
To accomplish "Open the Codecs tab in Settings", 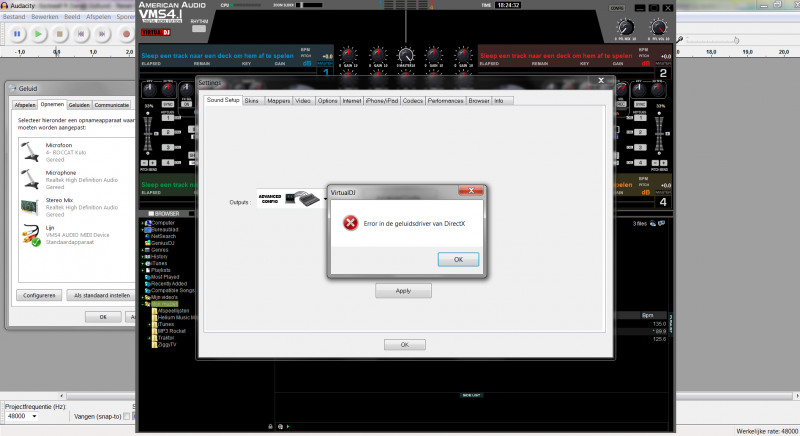I will tap(413, 101).
